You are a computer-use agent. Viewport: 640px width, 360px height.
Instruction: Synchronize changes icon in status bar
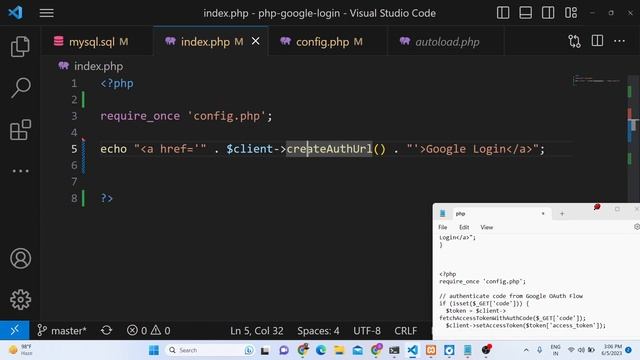(107, 330)
